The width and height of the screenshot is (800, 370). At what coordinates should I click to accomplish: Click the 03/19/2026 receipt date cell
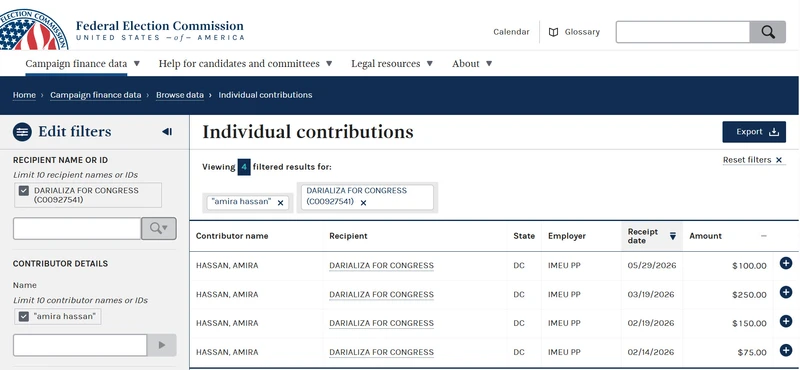pos(651,294)
